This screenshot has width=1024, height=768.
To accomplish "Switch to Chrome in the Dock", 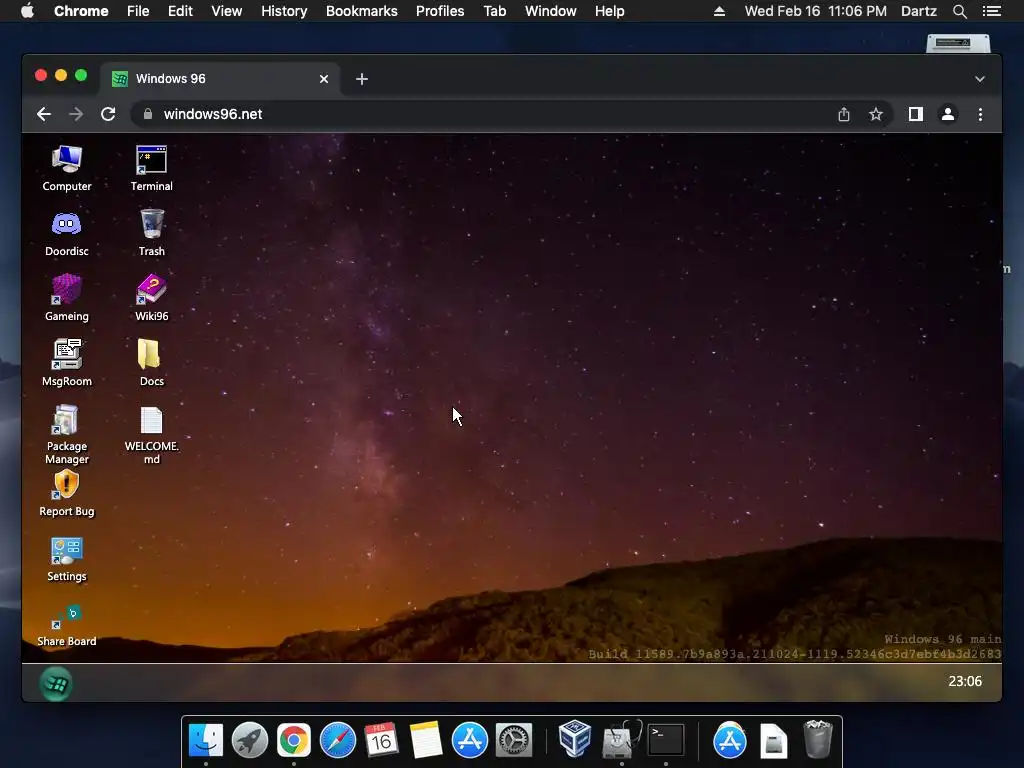I will 294,741.
